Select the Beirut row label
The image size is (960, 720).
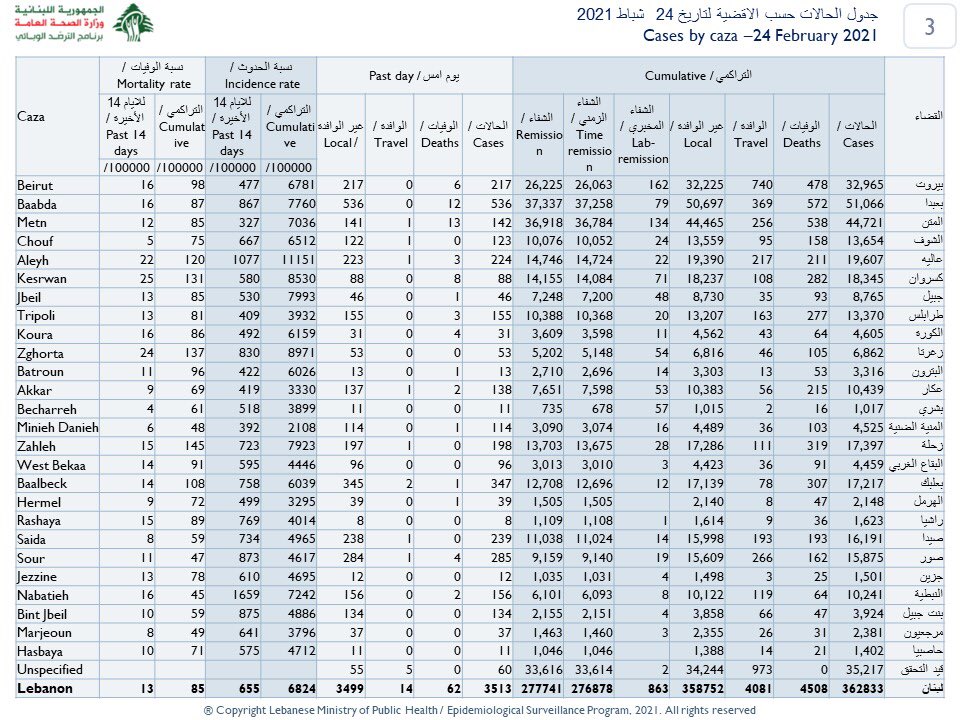coord(35,186)
